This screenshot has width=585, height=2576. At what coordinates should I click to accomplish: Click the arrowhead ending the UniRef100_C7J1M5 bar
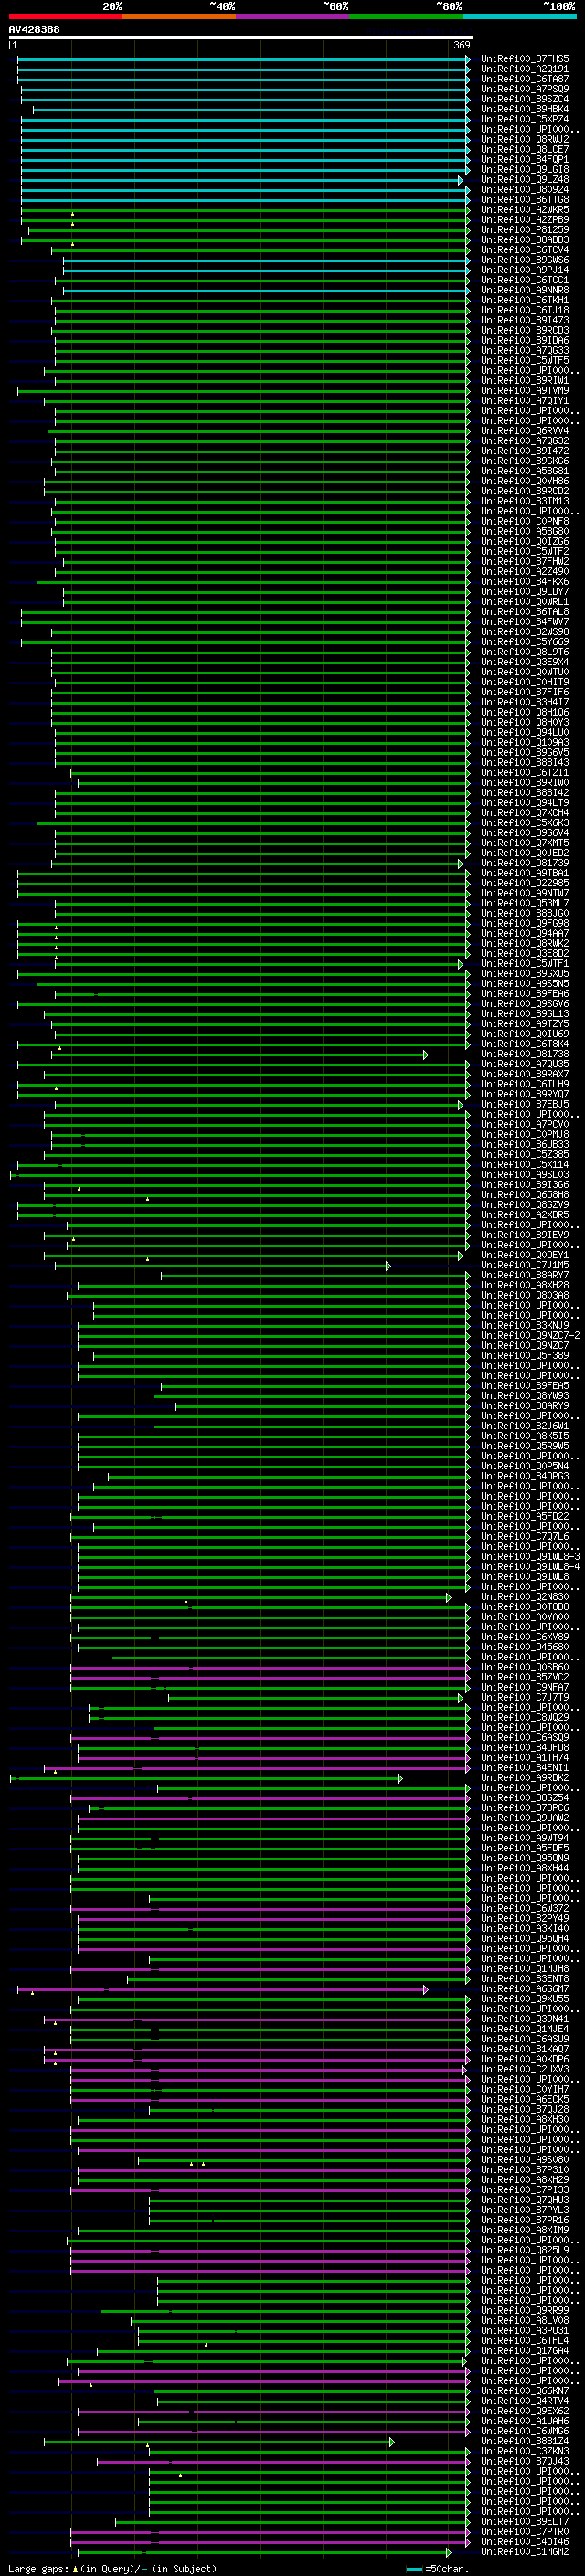pos(388,1265)
